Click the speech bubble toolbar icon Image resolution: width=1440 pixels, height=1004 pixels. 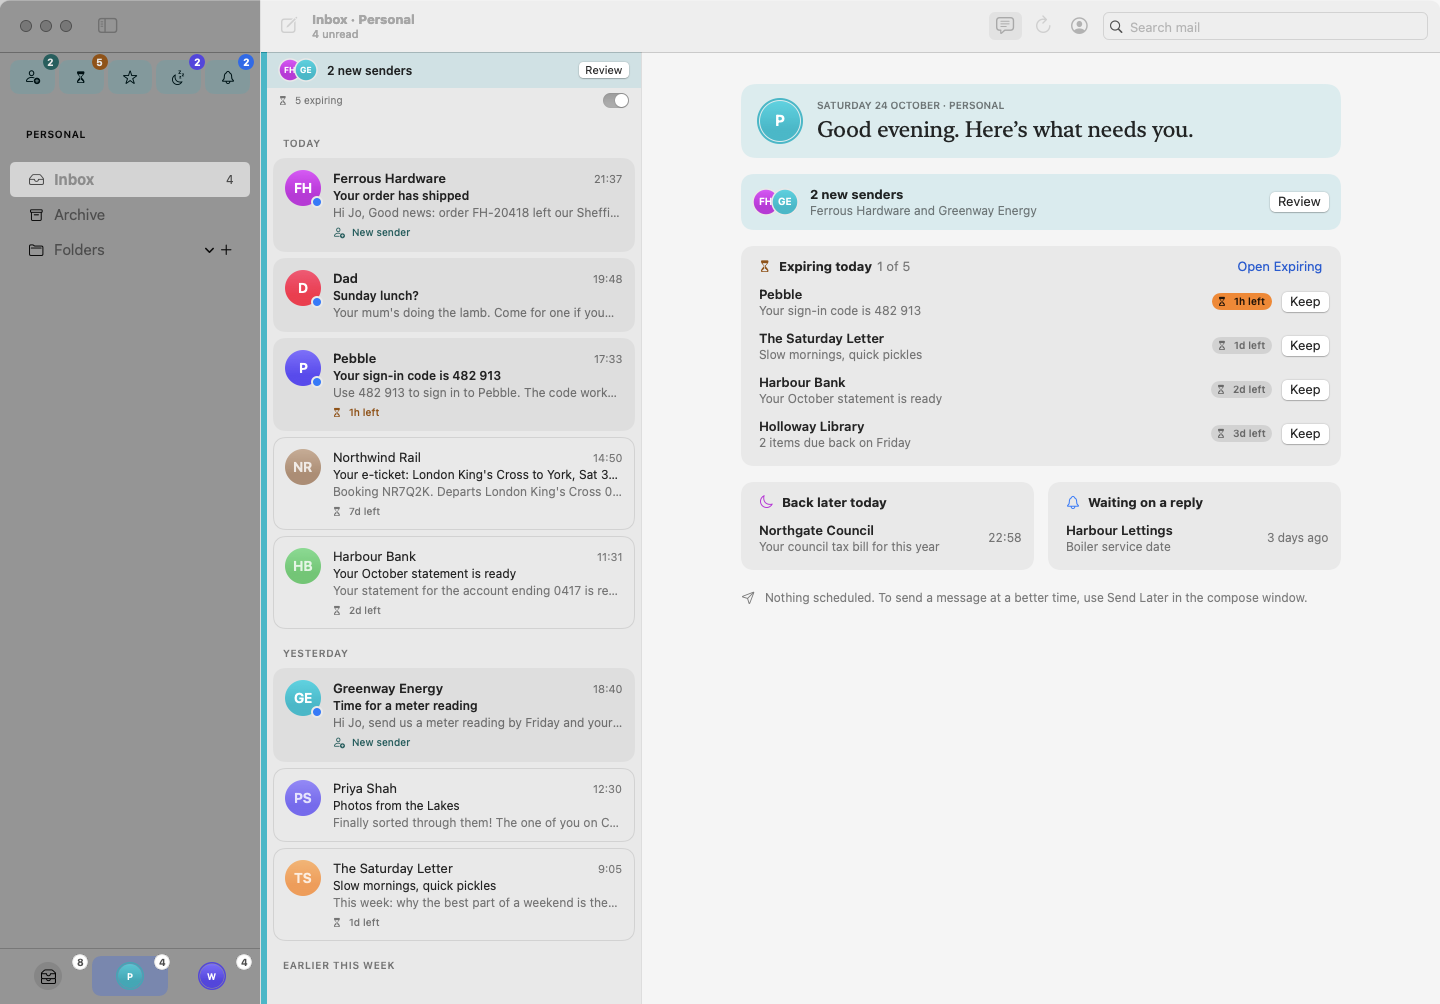pos(1005,26)
